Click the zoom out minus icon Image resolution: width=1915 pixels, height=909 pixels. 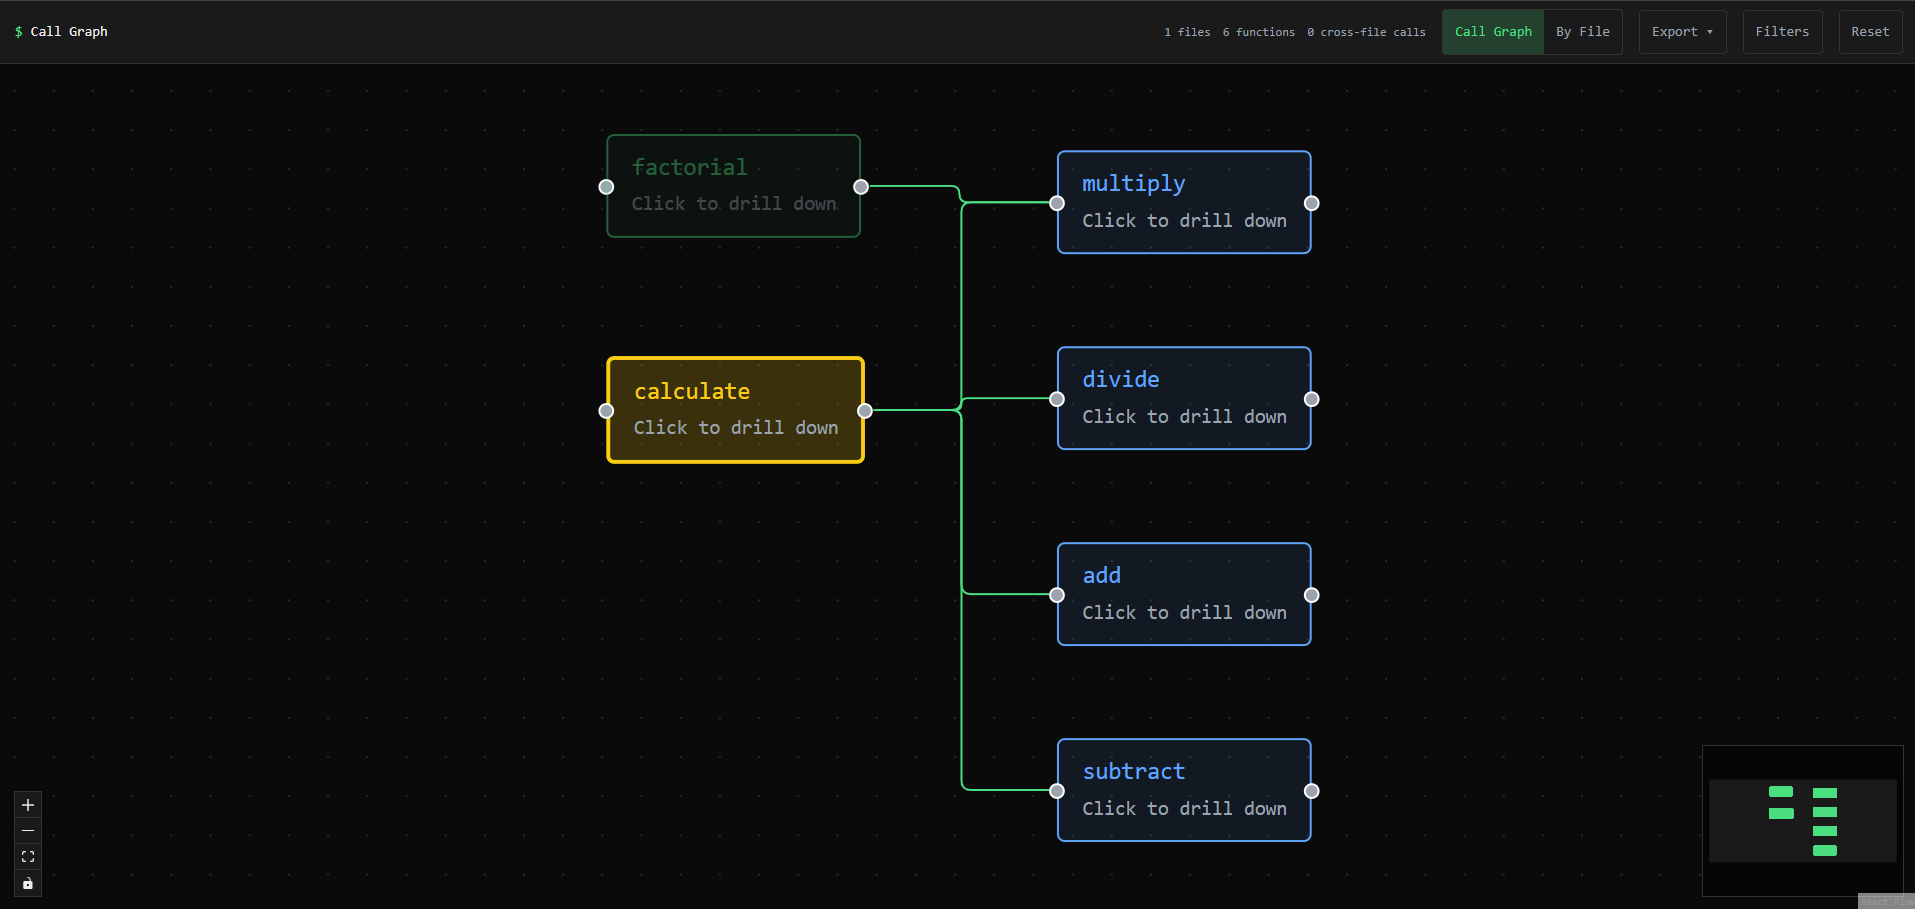tap(28, 831)
